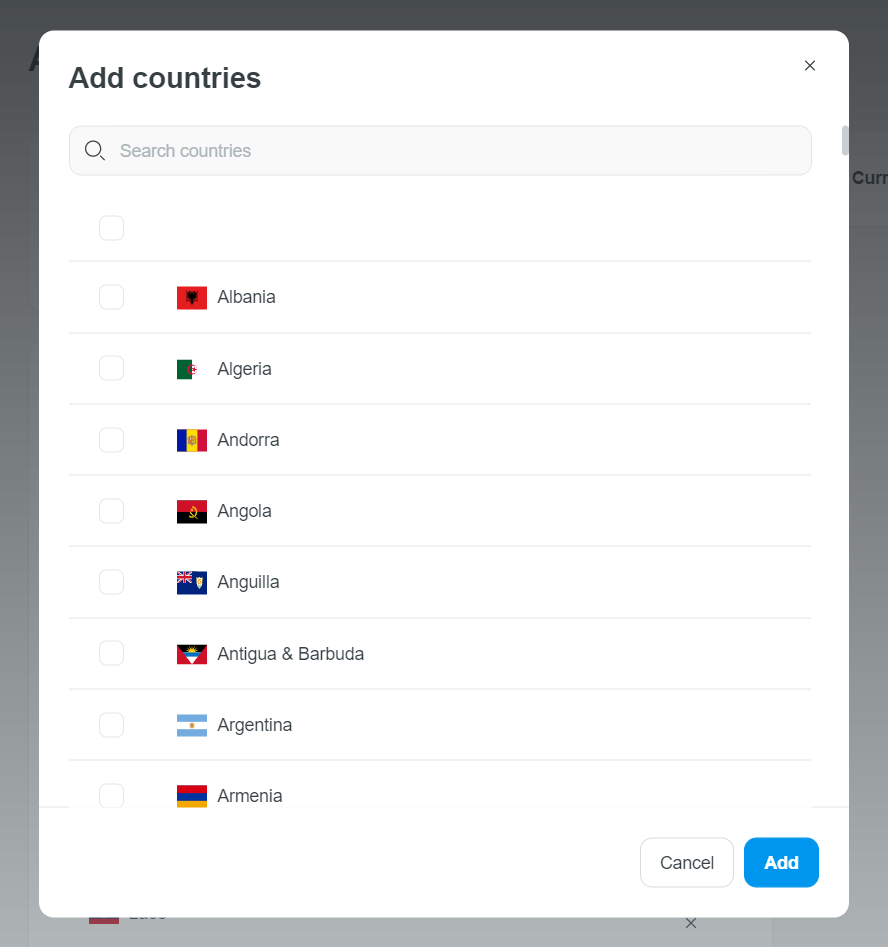Viewport: 888px width, 947px height.
Task: Click the Add button
Action: point(781,862)
